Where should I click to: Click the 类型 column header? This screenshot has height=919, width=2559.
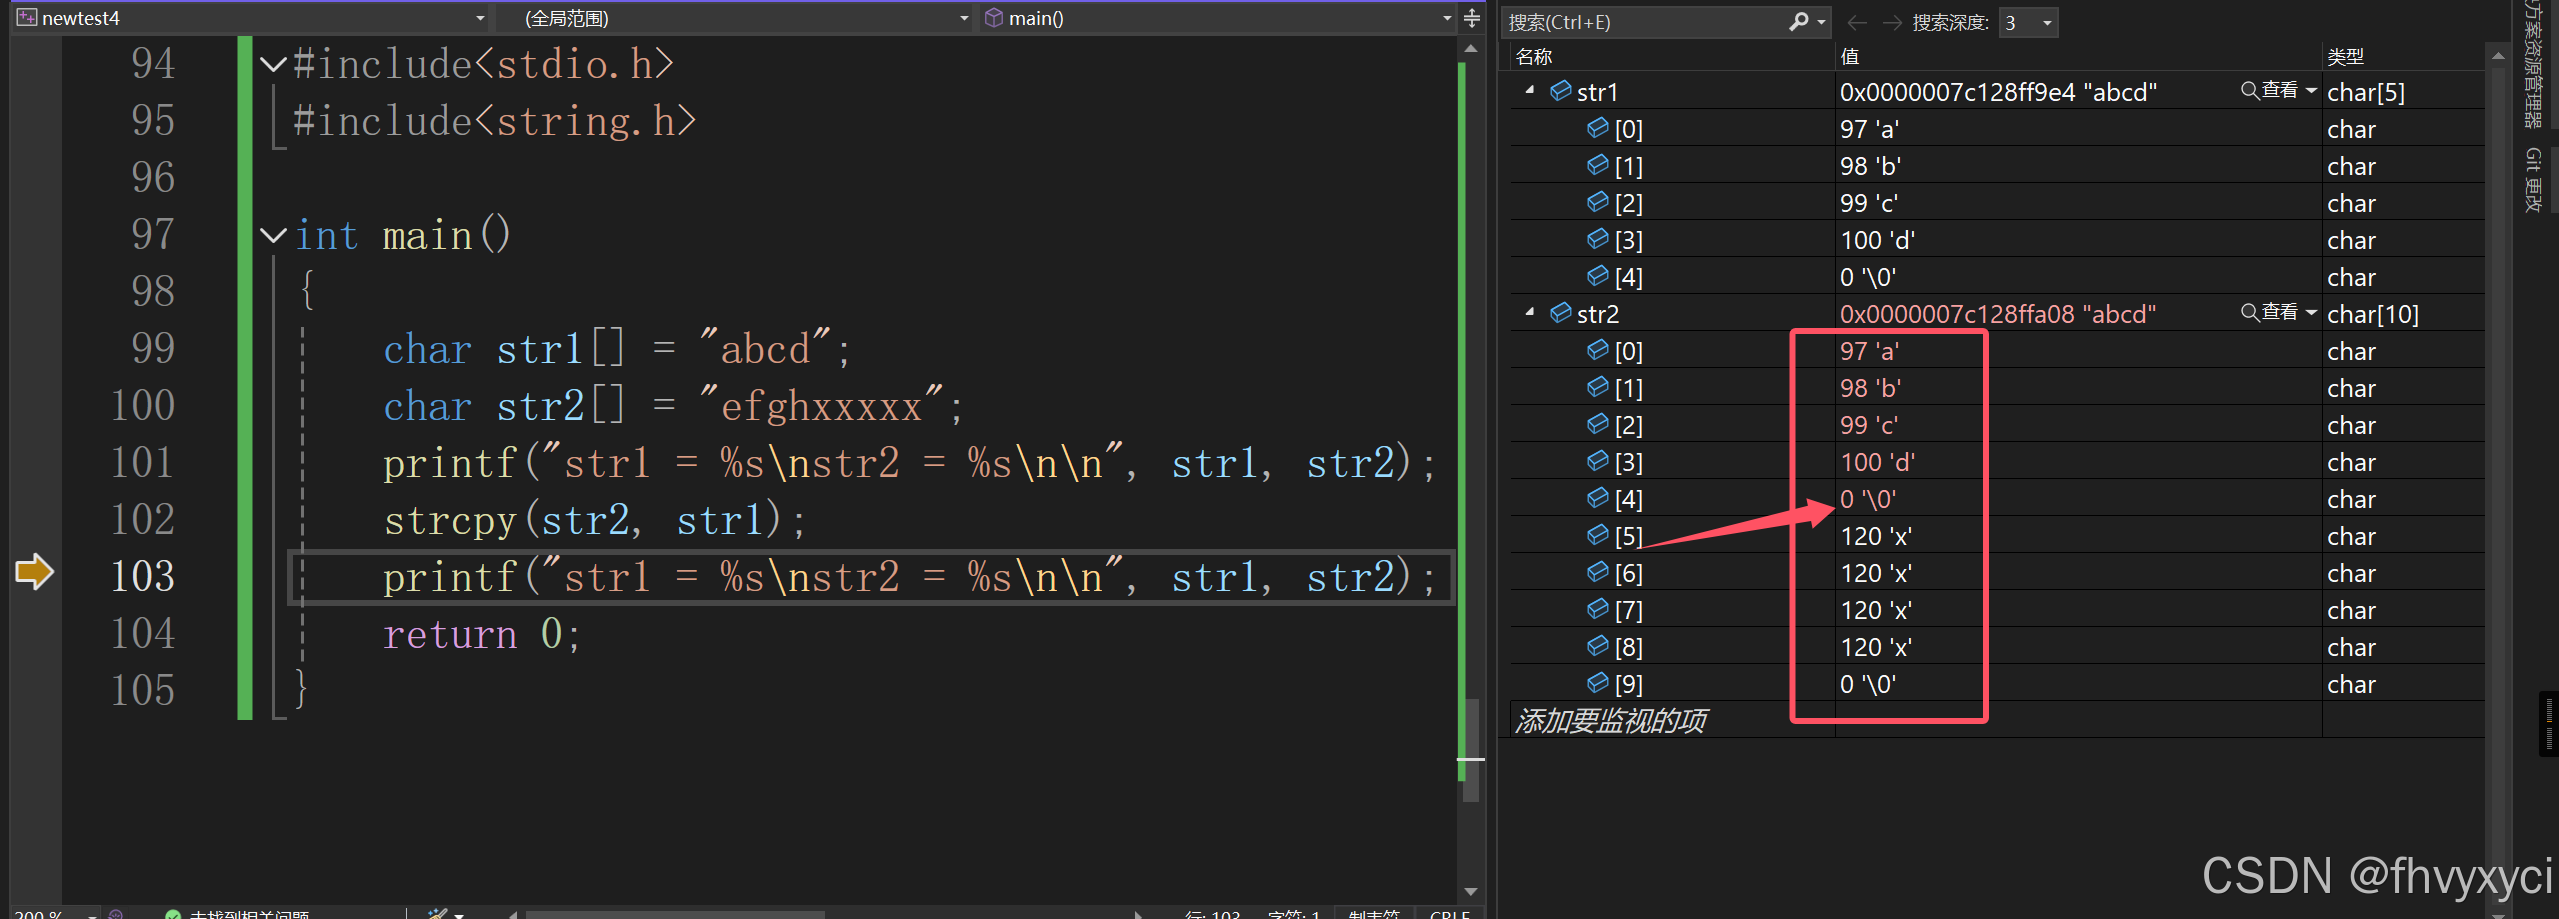(2345, 57)
